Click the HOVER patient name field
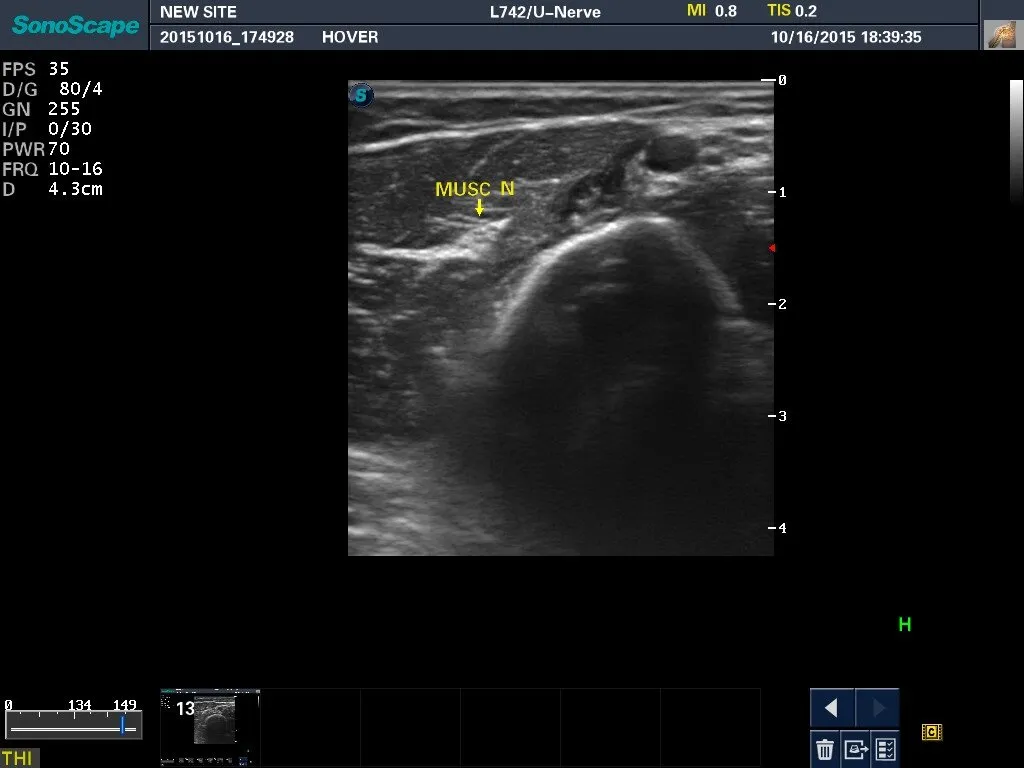This screenshot has height=768, width=1024. pos(350,37)
